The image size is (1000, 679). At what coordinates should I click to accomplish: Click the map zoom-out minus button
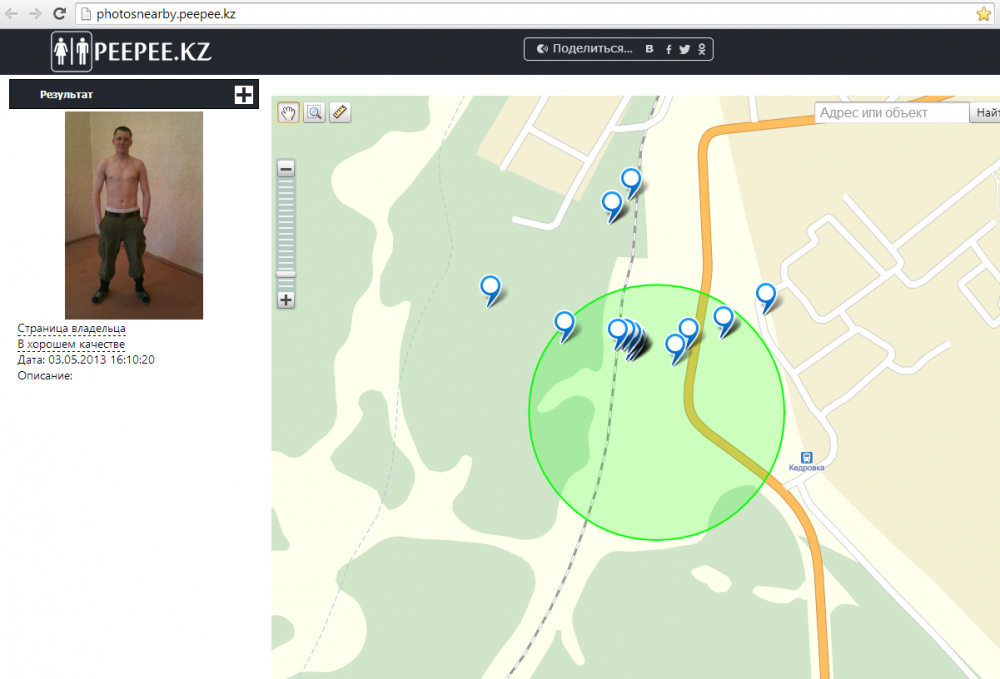[x=286, y=168]
